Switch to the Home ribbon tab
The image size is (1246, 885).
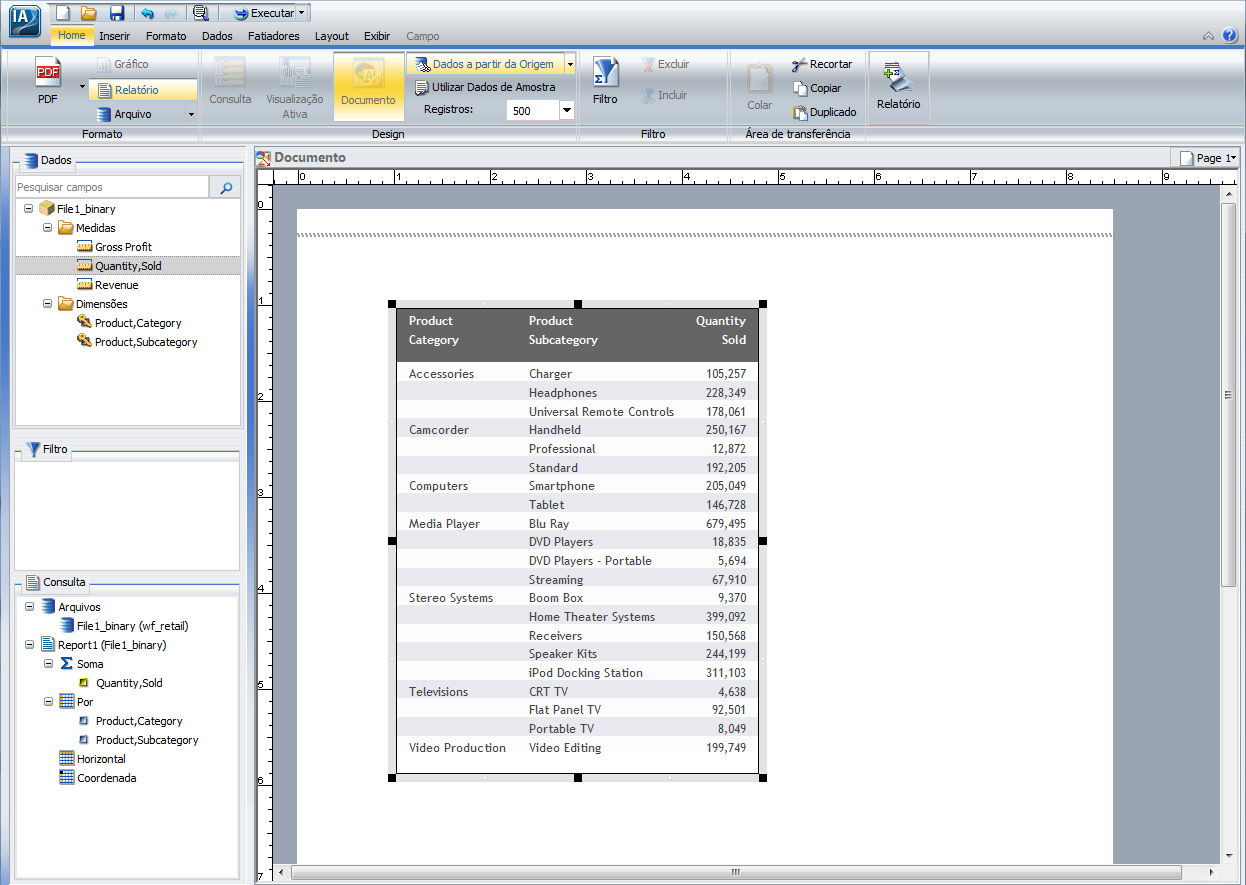point(72,36)
